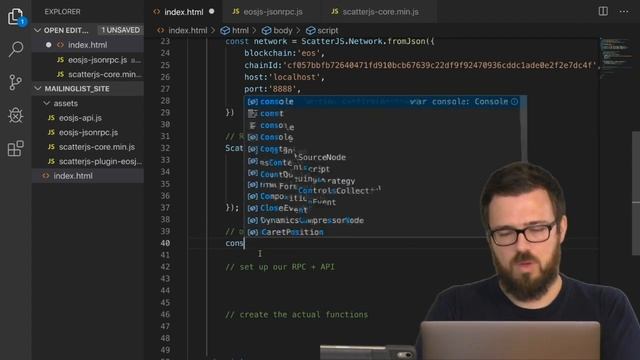Collapse the MAILINGLIST_SITE folder section
This screenshot has width=640, height=360.
coord(38,89)
